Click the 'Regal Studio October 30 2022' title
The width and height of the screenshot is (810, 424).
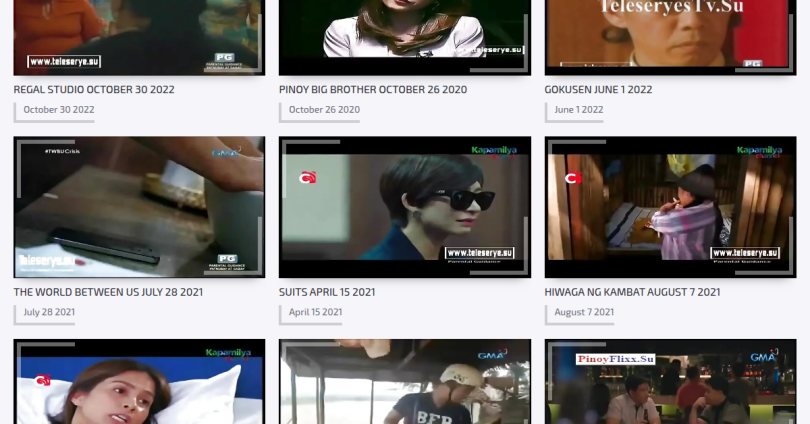click(x=94, y=90)
